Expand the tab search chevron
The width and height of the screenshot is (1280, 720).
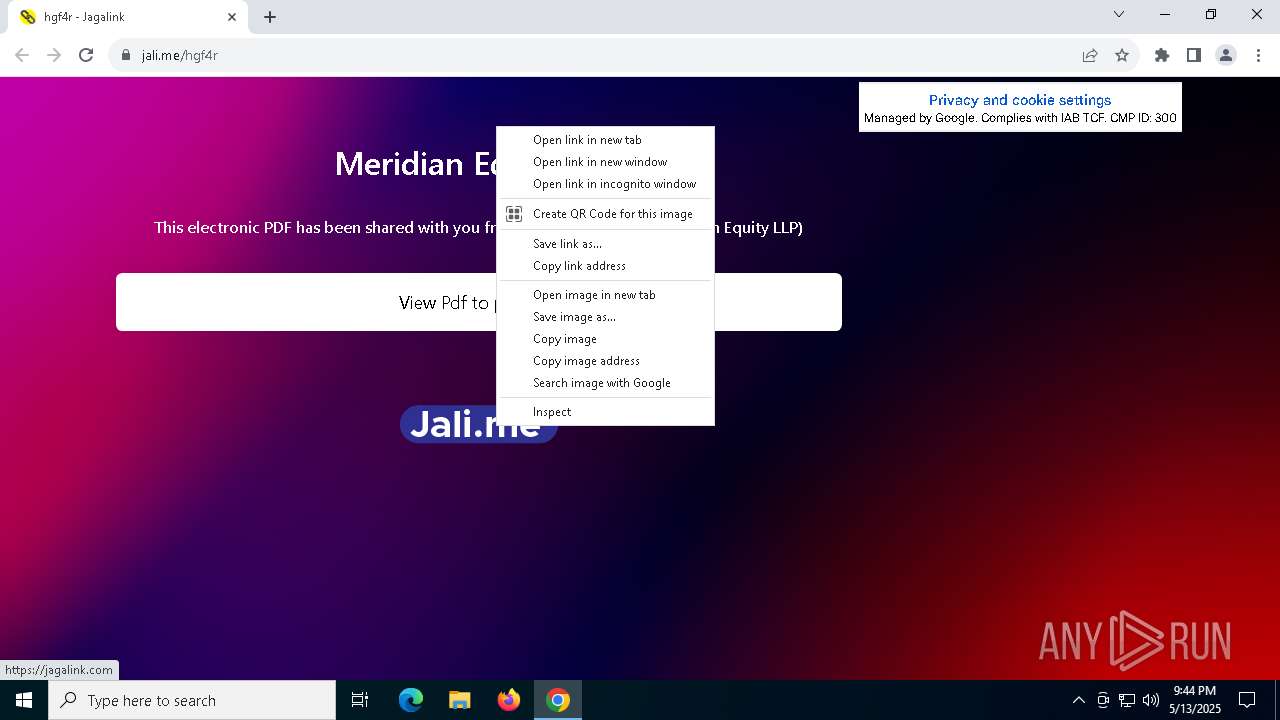point(1119,14)
